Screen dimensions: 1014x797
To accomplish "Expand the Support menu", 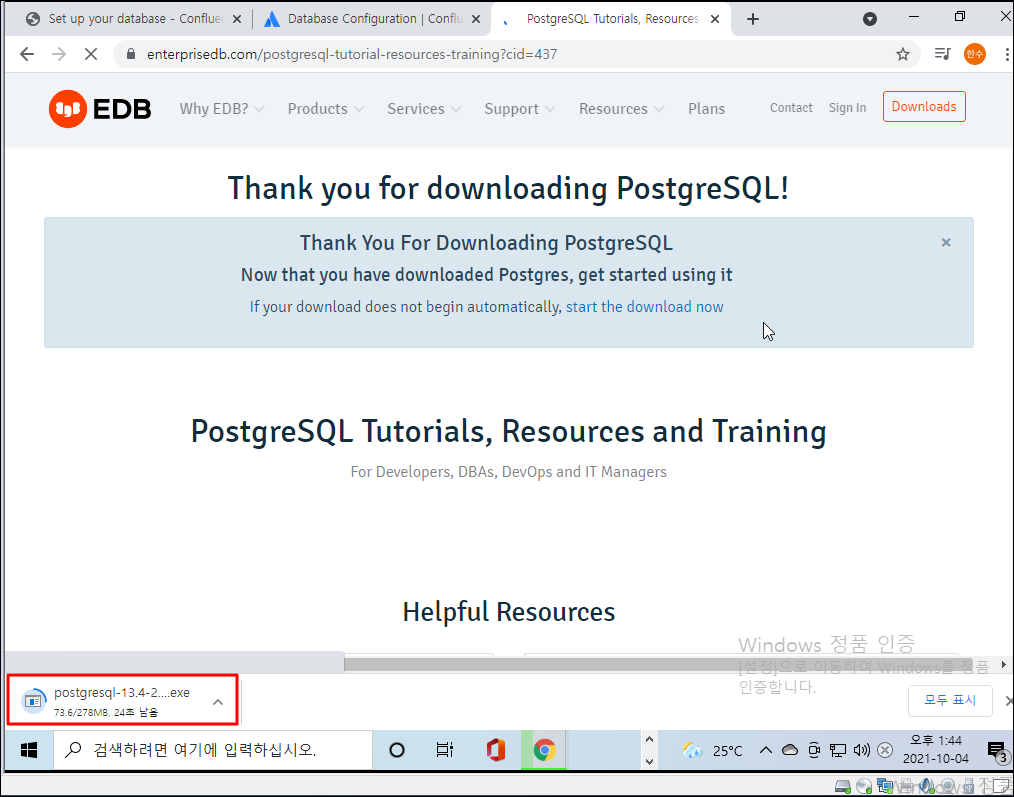I will click(520, 109).
